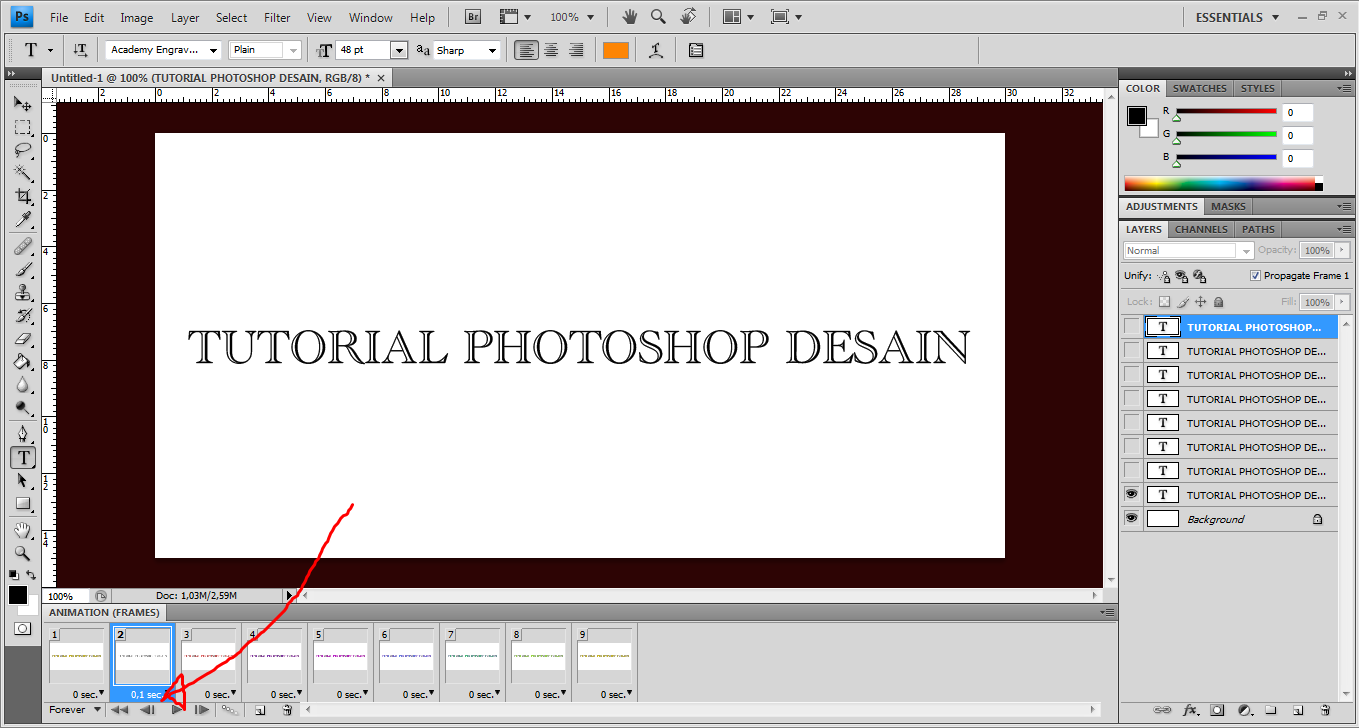Open the font family dropdown
The height and width of the screenshot is (728, 1359).
pyautogui.click(x=214, y=50)
